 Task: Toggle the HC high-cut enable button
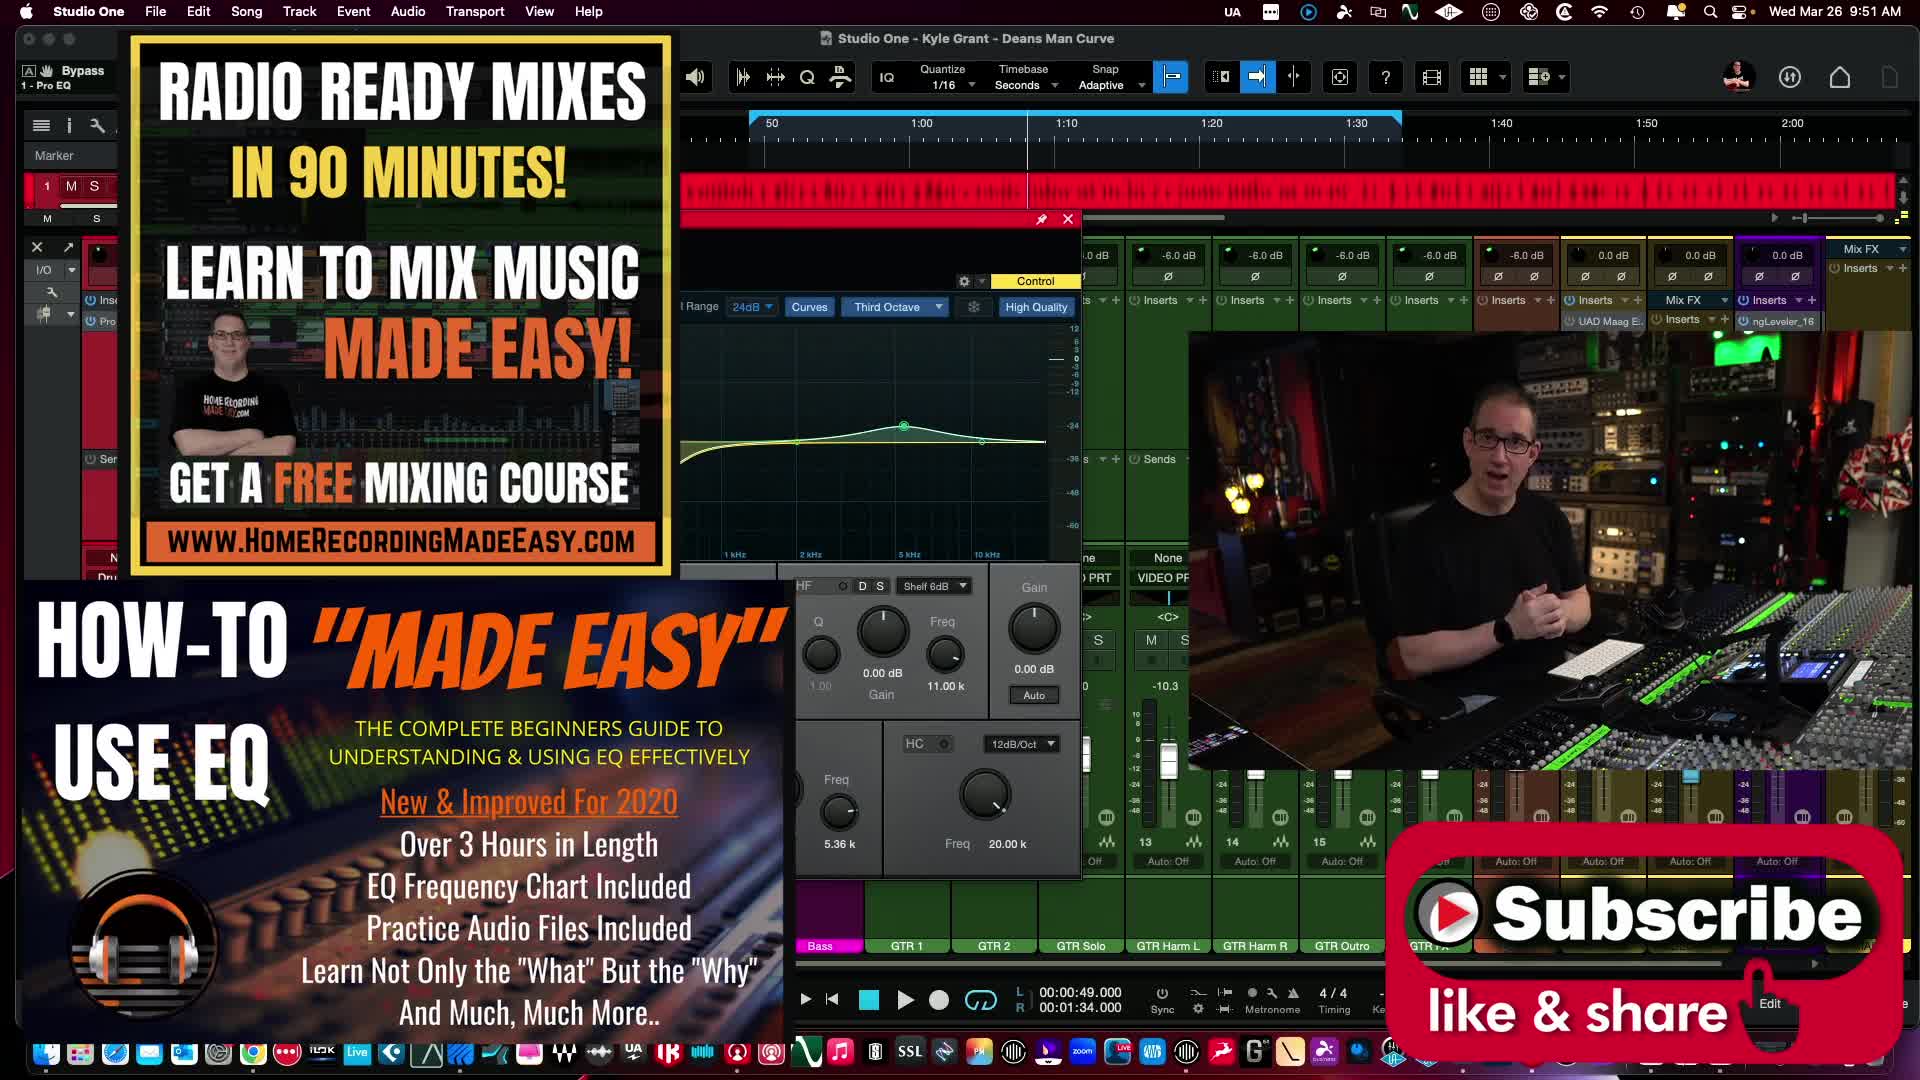pyautogui.click(x=943, y=744)
